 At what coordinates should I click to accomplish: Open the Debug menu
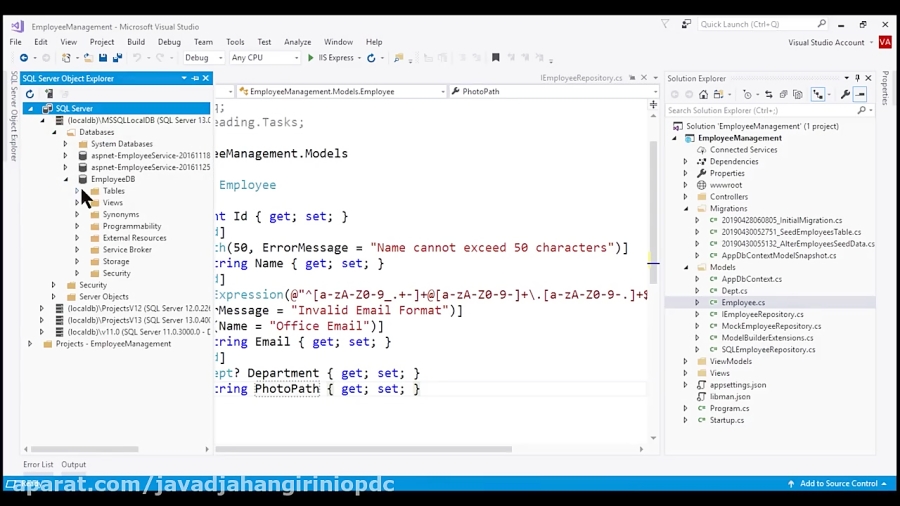169,42
